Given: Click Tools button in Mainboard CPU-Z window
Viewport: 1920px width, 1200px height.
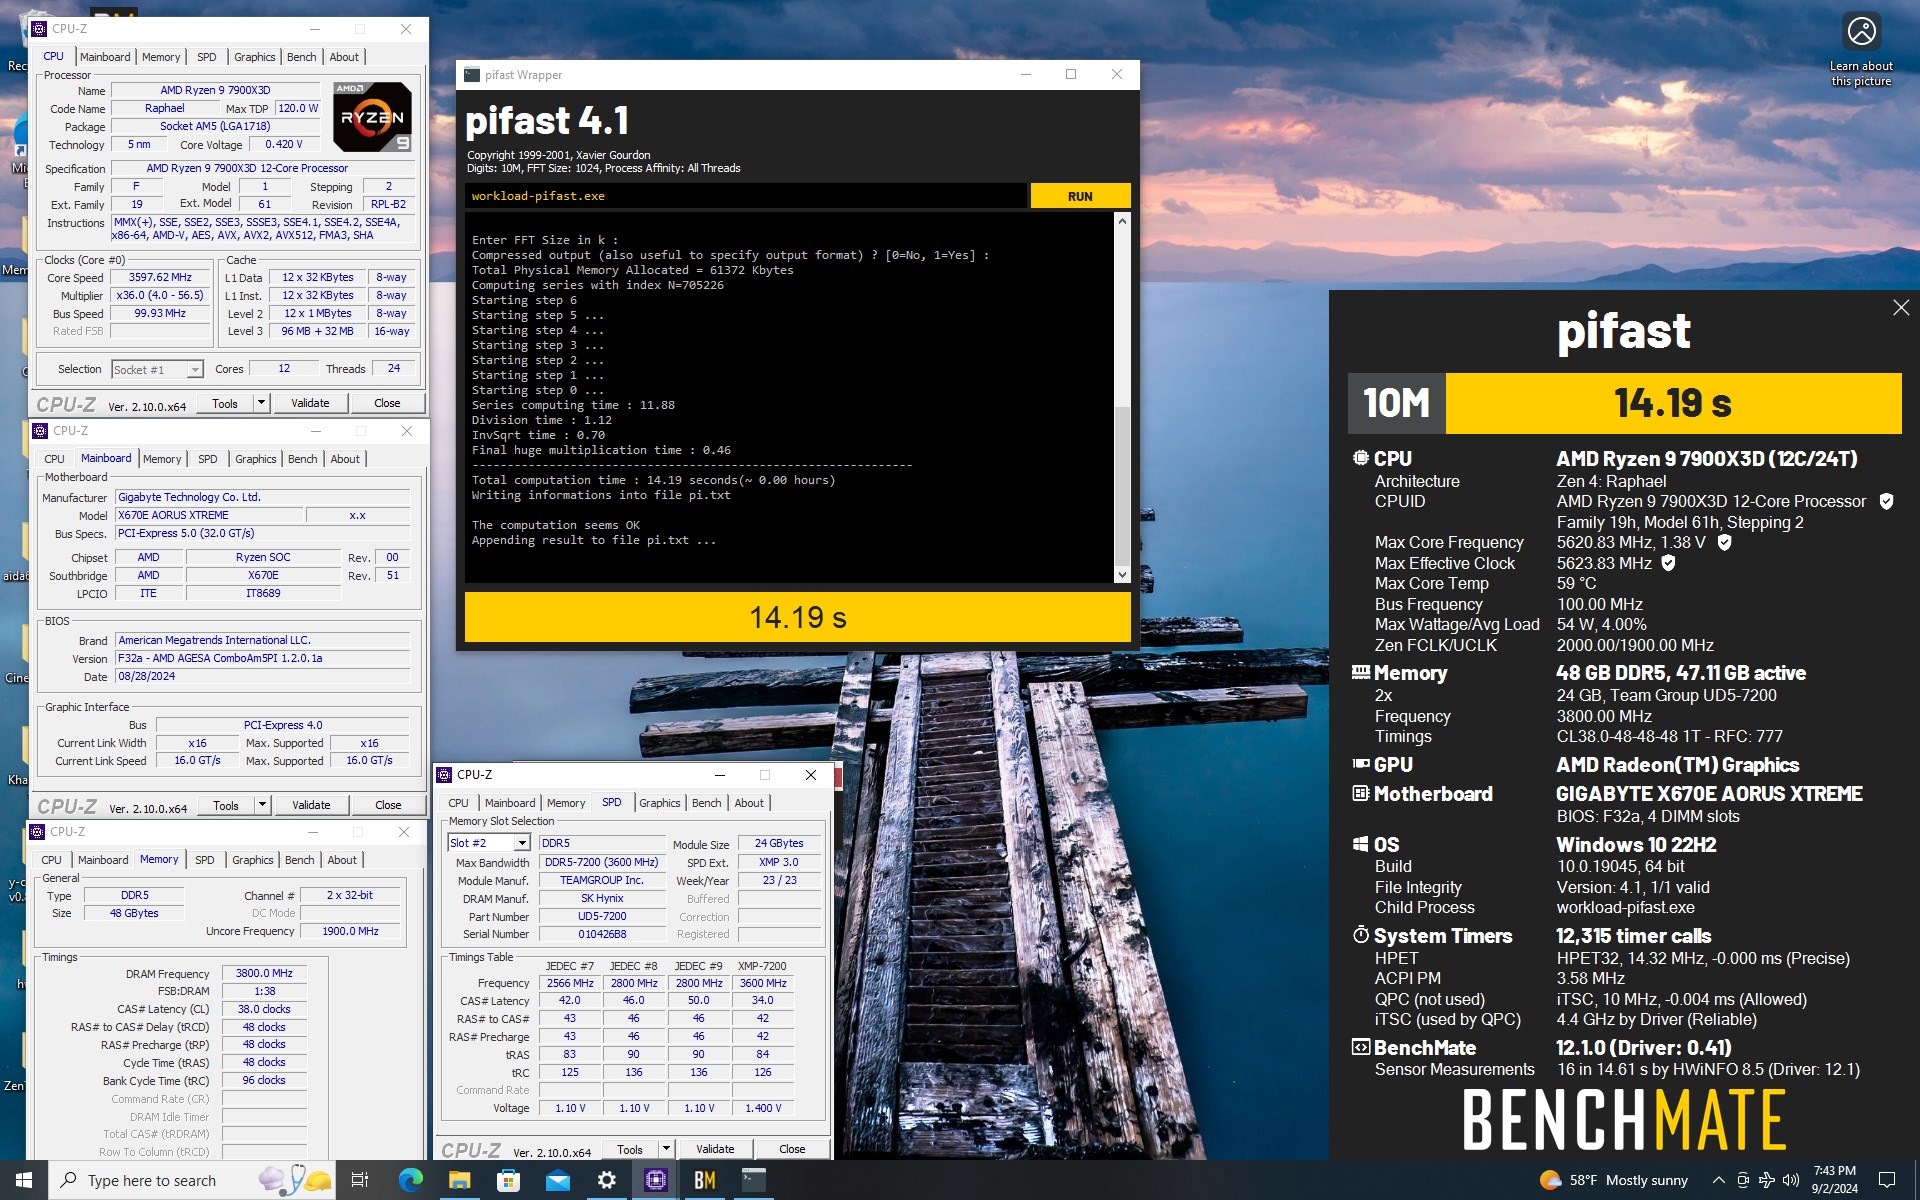Looking at the screenshot, I should coord(225,805).
